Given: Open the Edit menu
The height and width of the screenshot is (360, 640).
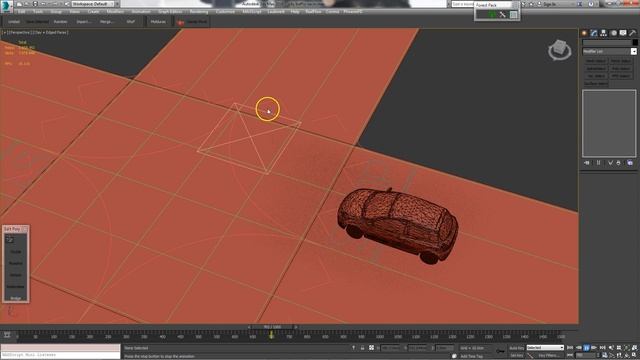Looking at the screenshot, I should 22,12.
